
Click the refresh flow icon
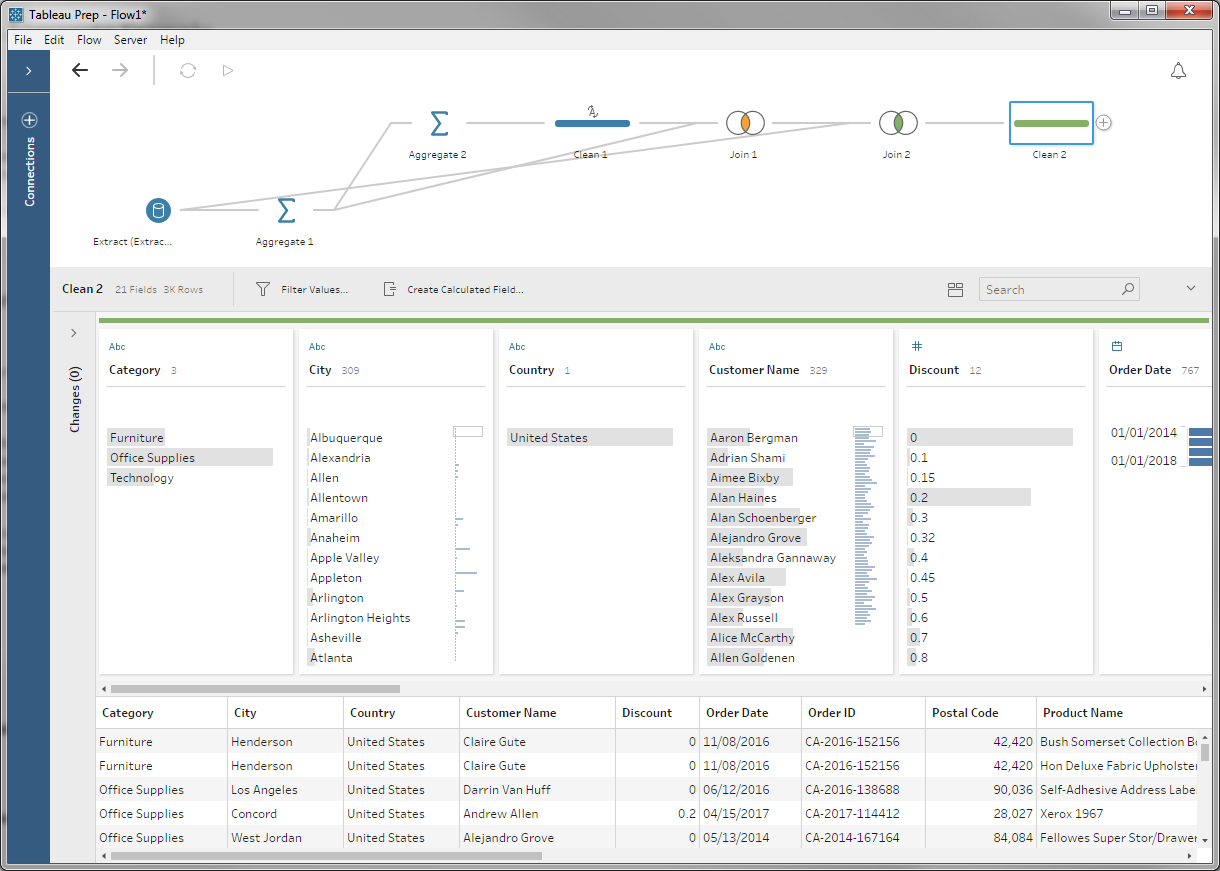click(188, 70)
